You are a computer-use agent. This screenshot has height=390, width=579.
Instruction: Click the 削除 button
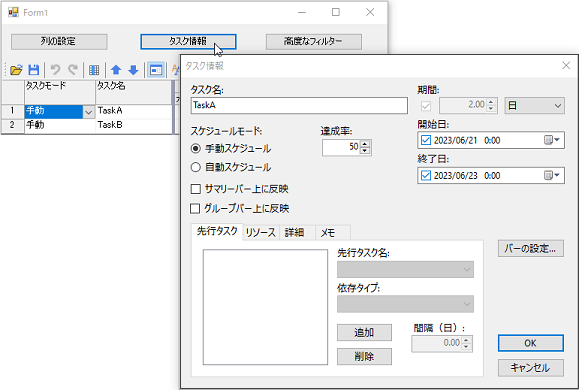pos(364,357)
